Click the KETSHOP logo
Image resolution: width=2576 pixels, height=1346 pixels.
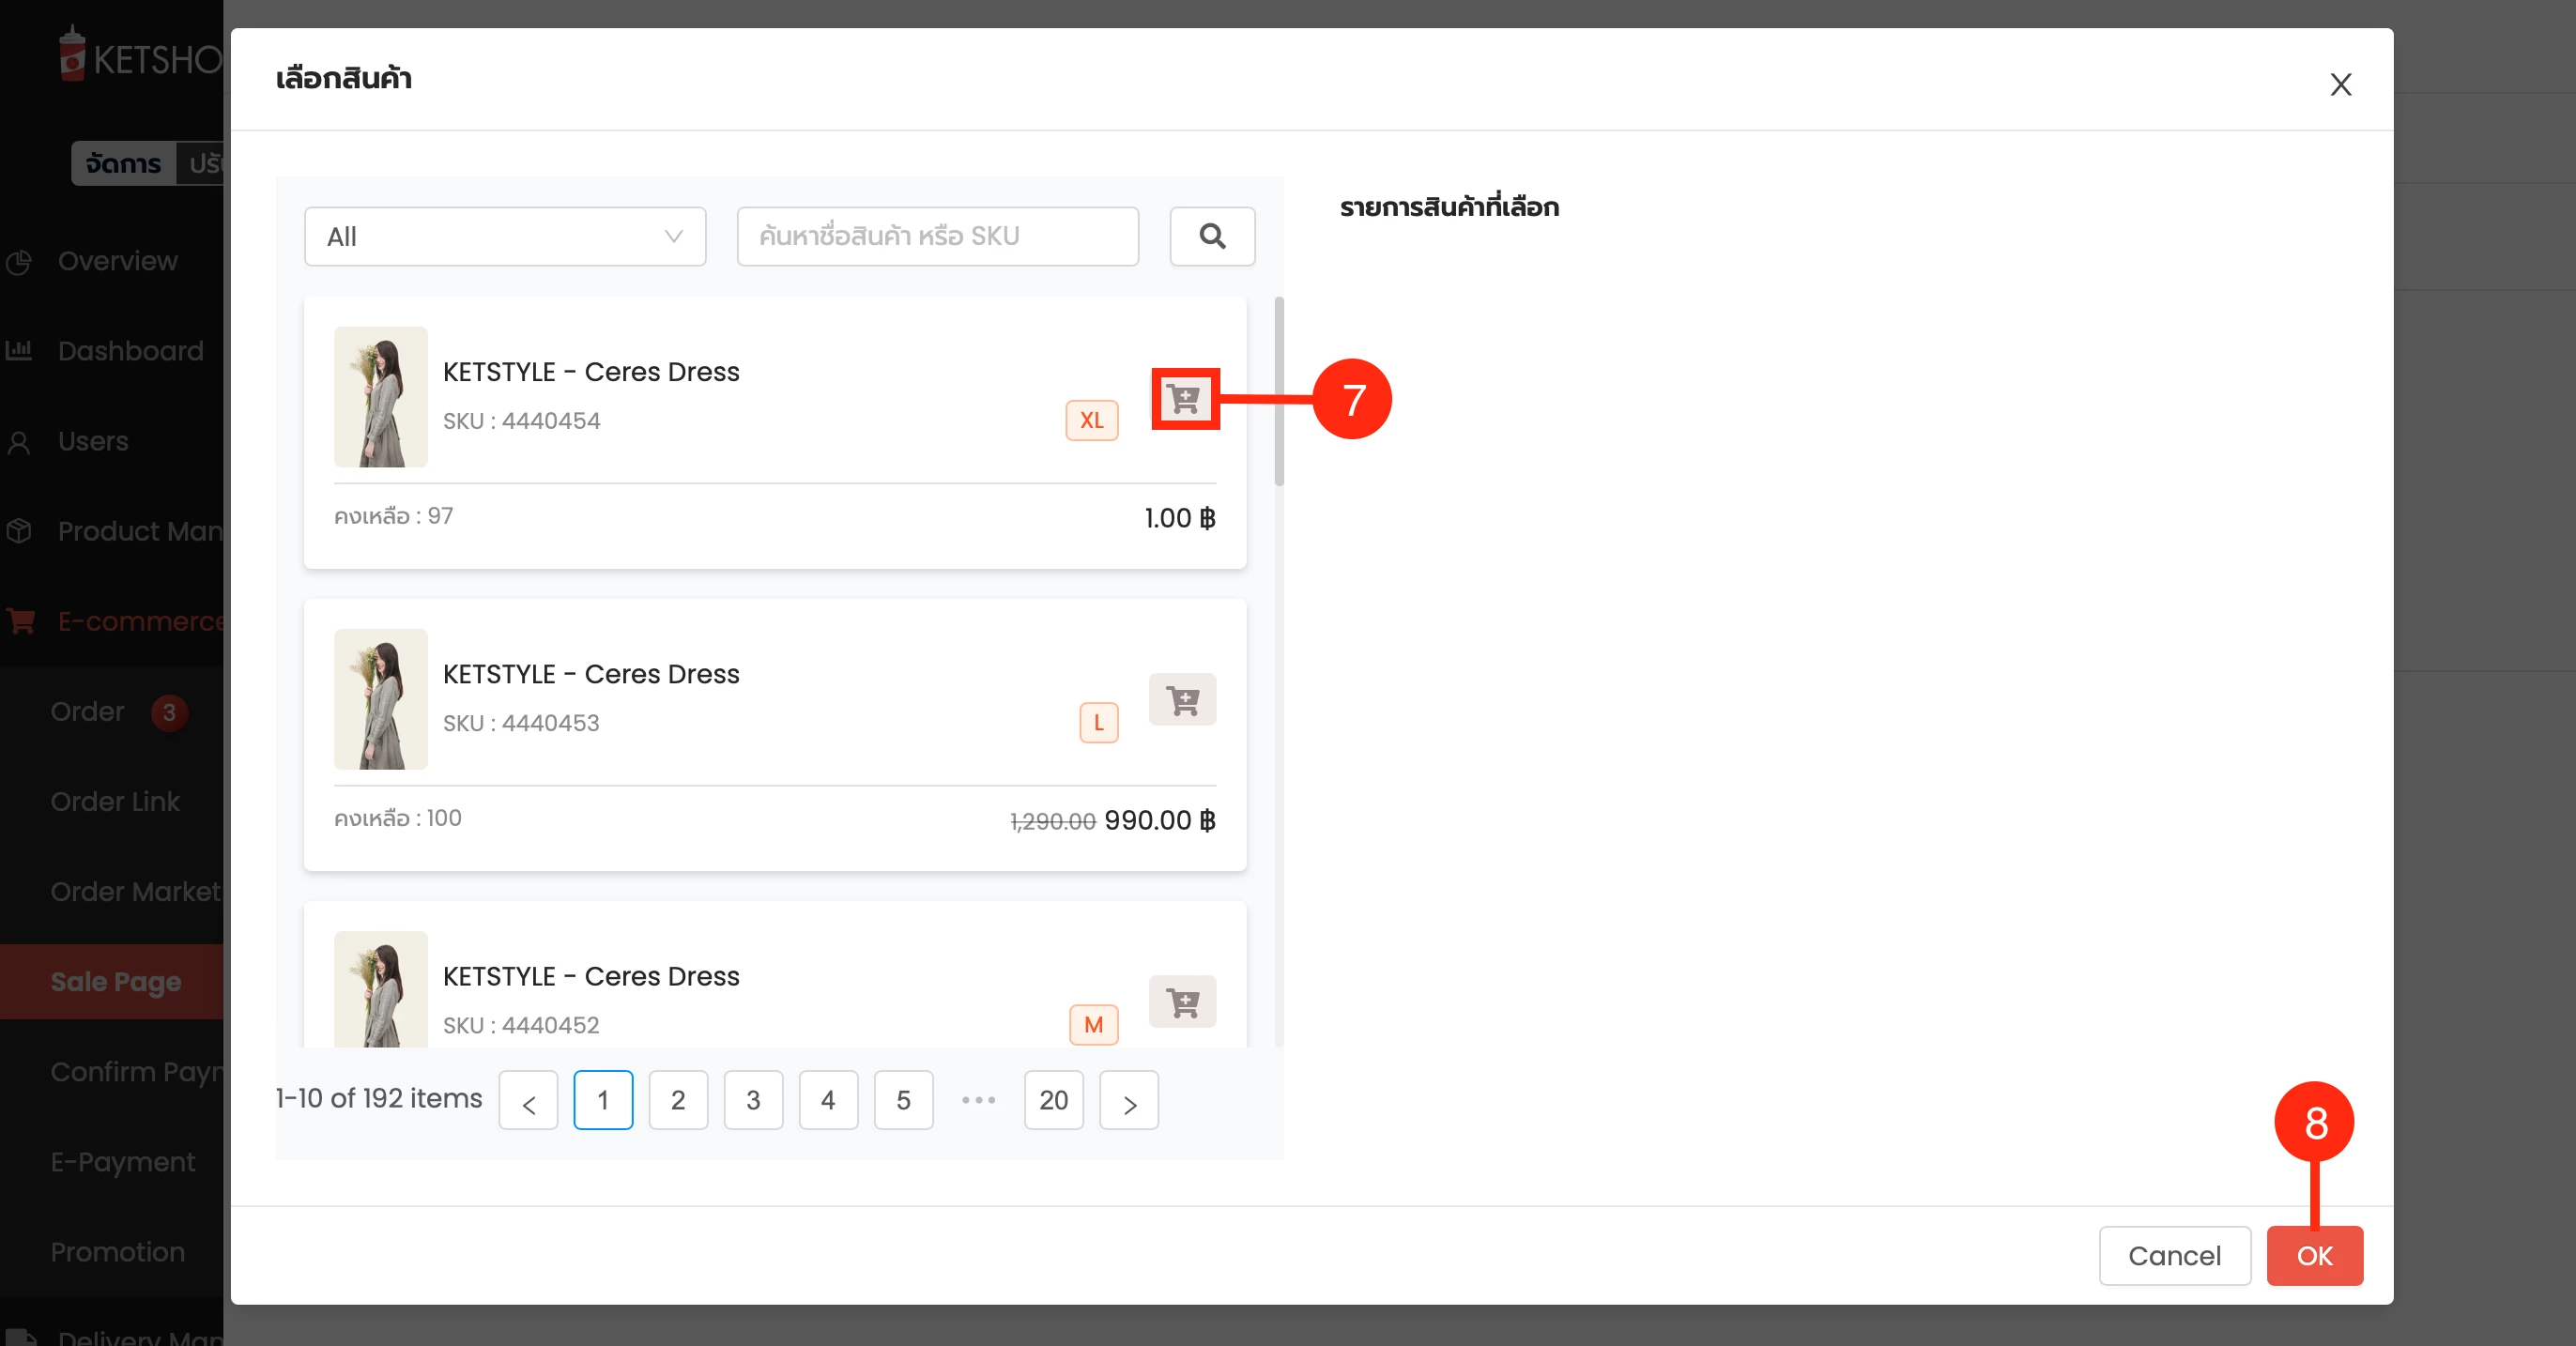[x=140, y=56]
